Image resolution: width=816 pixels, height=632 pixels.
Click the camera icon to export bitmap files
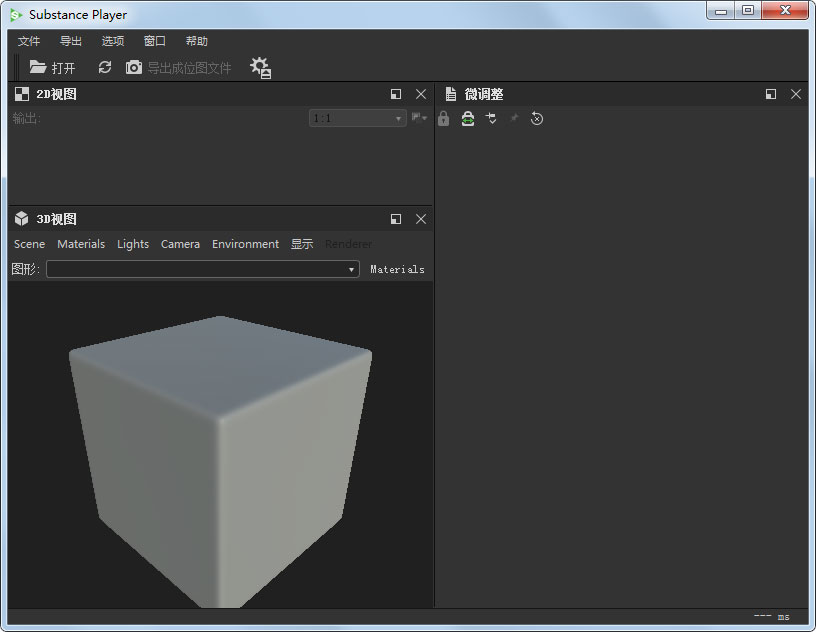(x=133, y=67)
